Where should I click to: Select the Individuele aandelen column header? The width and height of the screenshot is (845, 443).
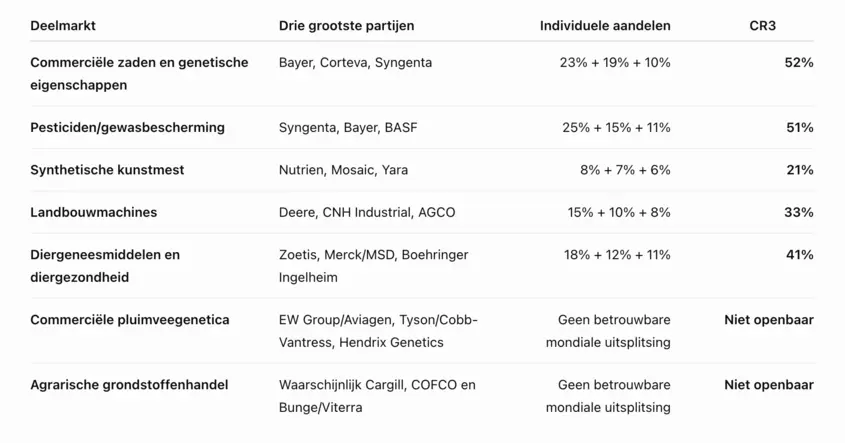(x=605, y=26)
